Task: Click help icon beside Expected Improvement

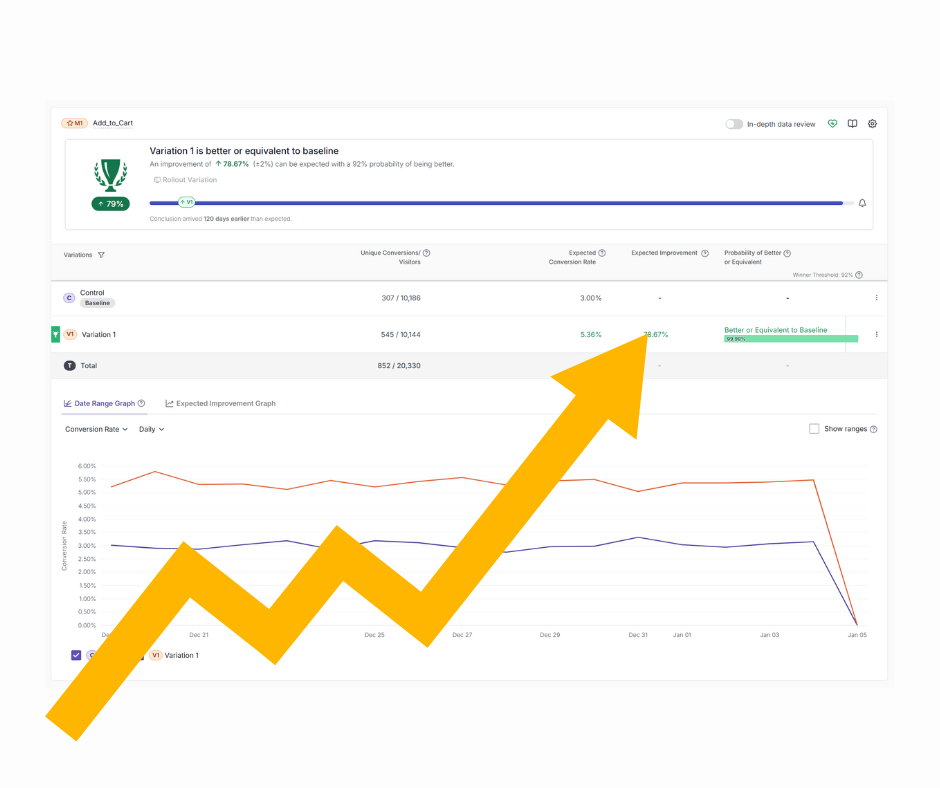Action: 705,253
